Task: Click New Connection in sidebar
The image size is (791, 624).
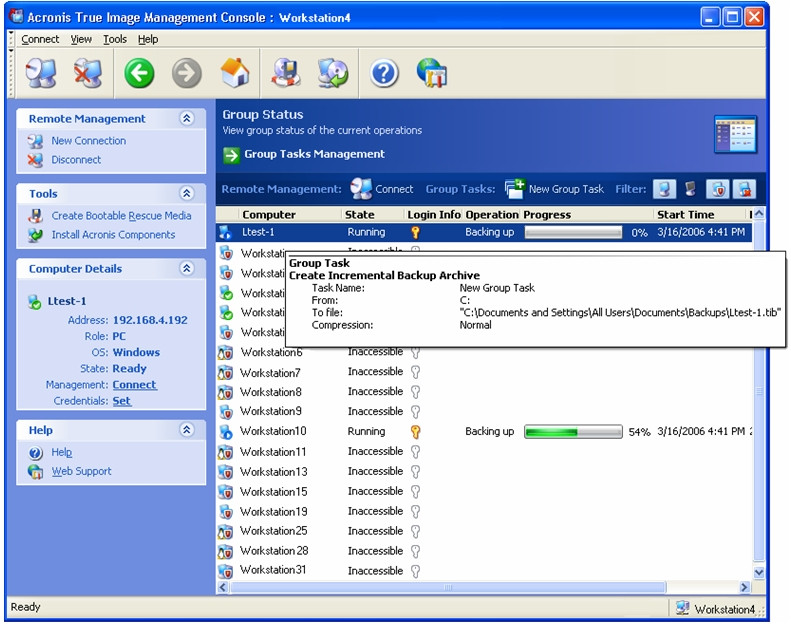Action: pos(88,141)
